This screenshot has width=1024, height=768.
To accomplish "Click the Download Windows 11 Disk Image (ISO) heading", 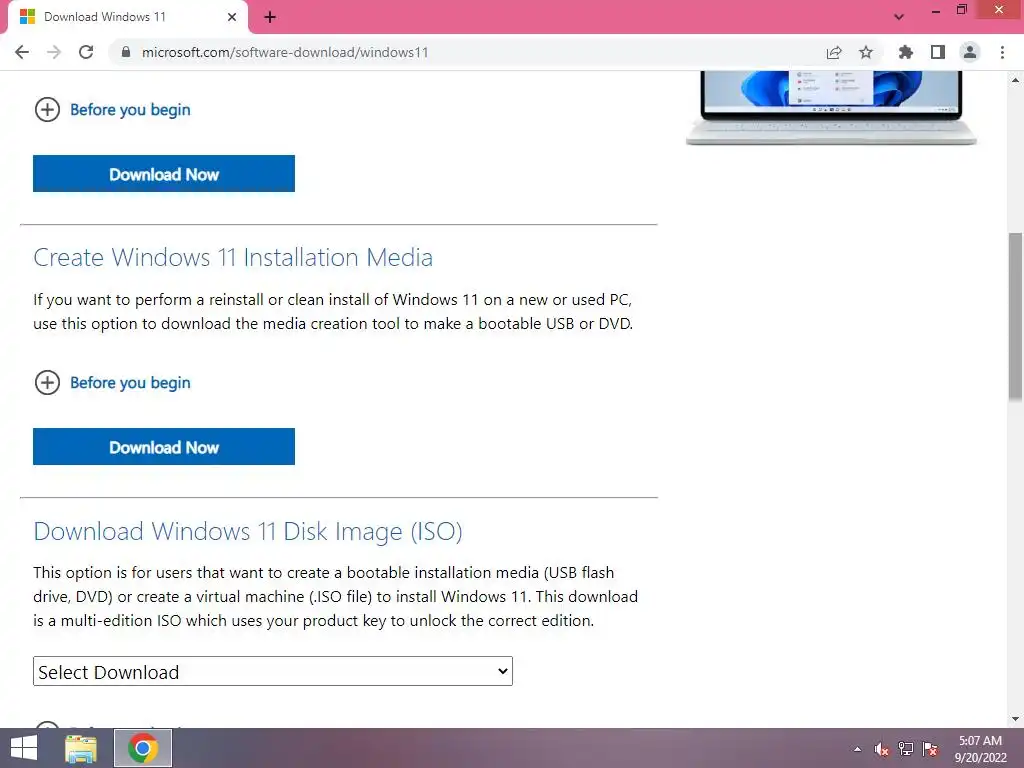I will pyautogui.click(x=248, y=532).
